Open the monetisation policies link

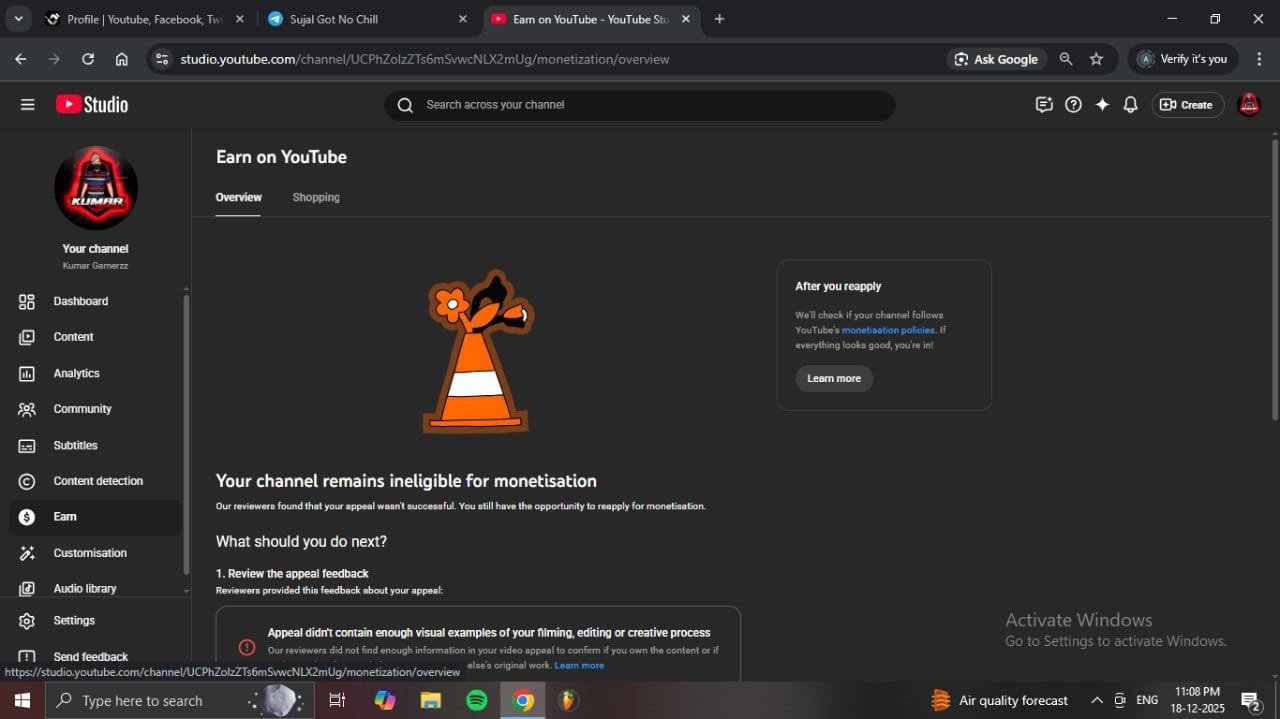(x=888, y=330)
